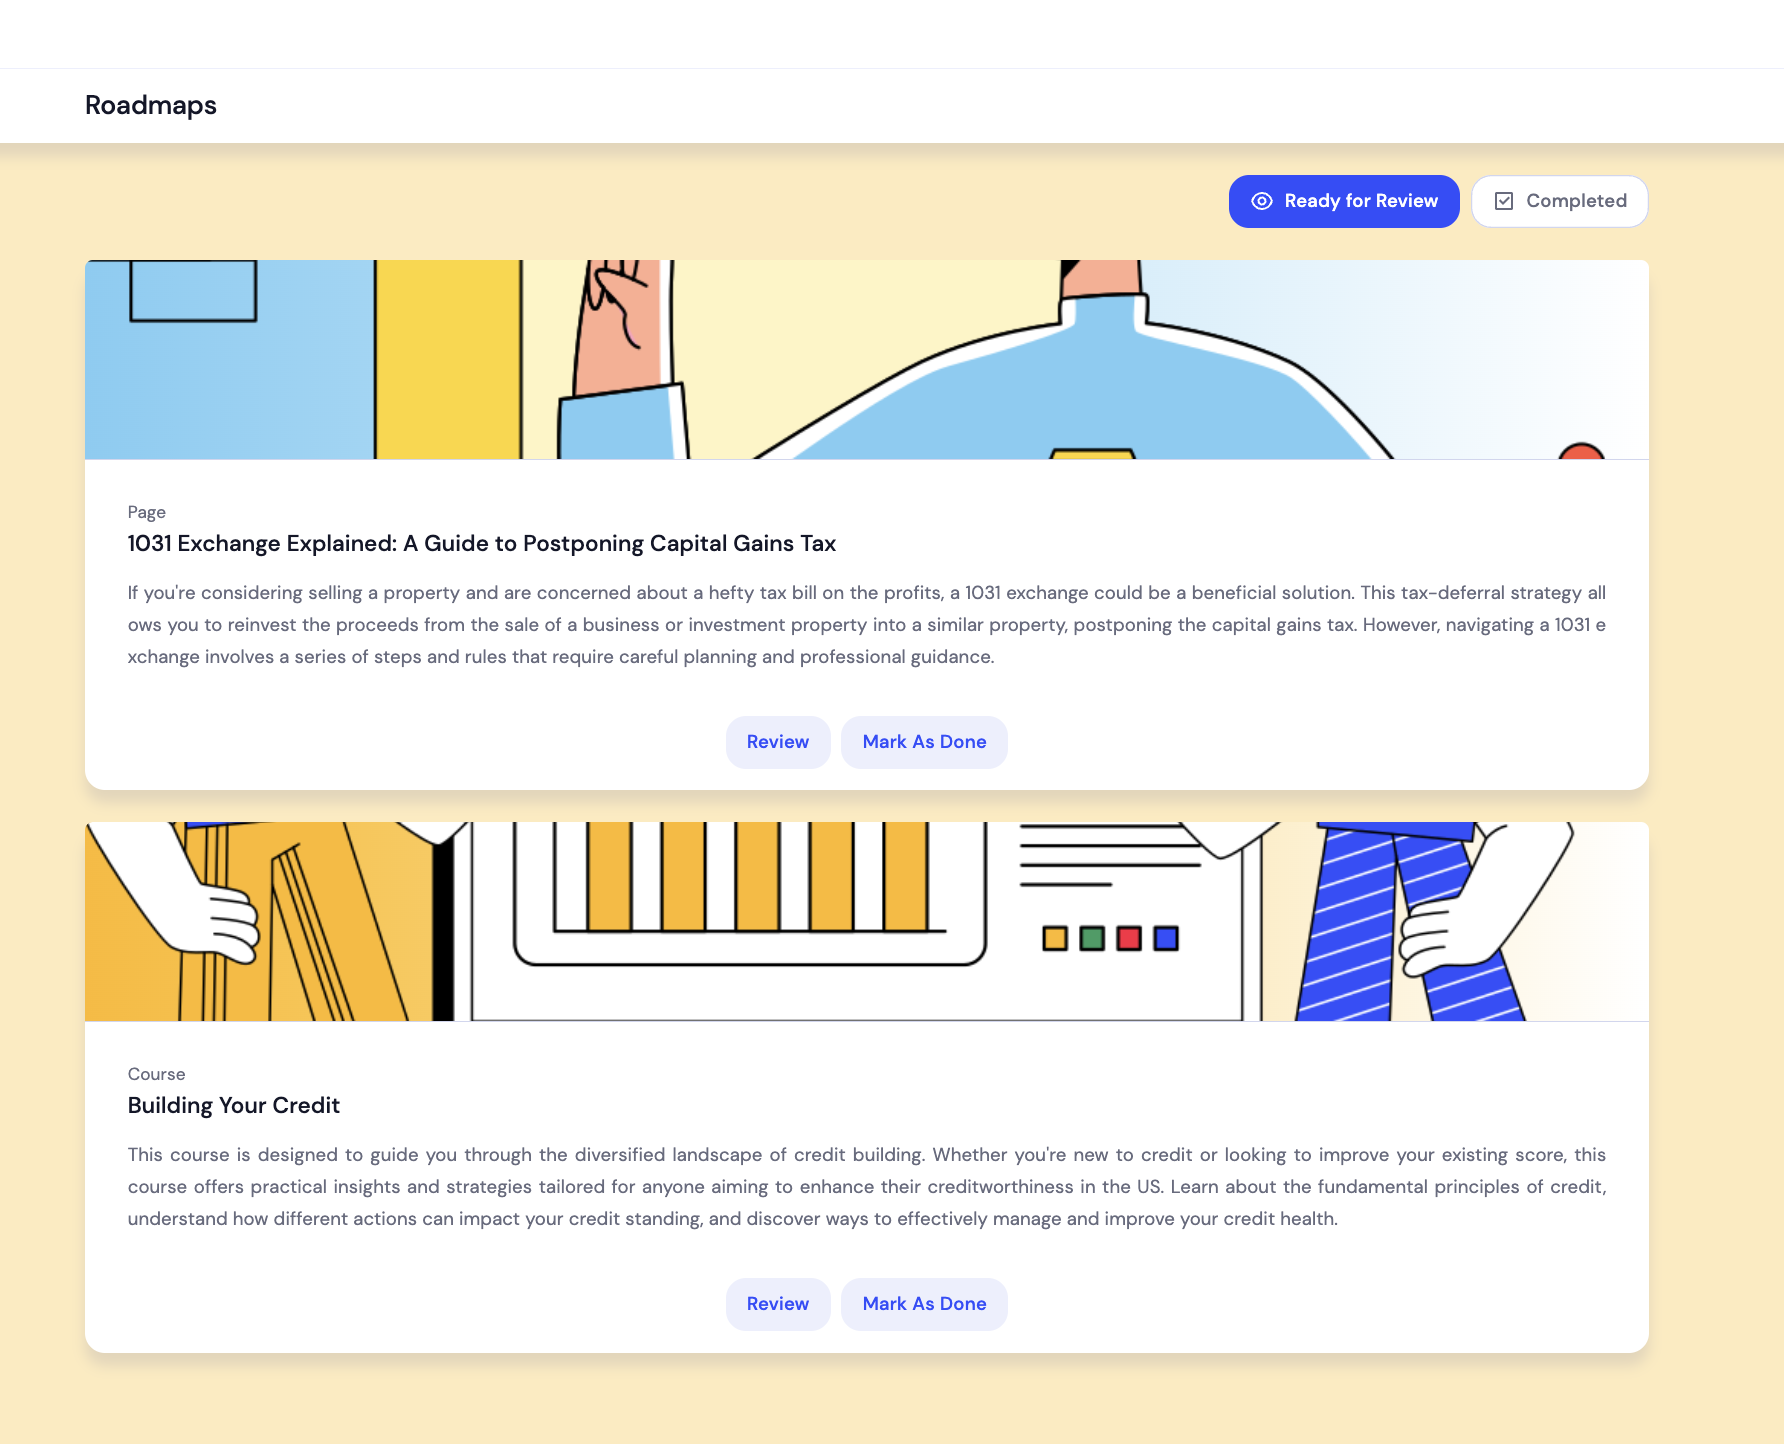Click the Roadmaps page heading

point(150,105)
